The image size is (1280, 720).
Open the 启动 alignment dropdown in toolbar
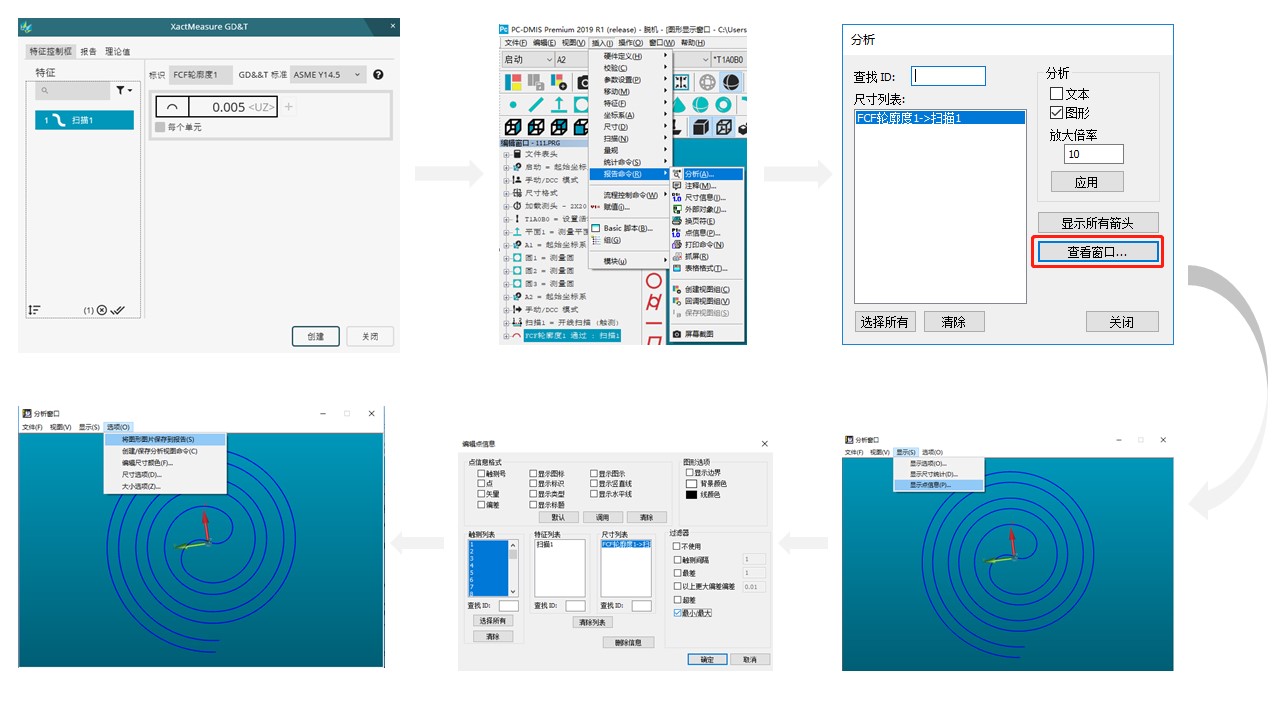[528, 60]
